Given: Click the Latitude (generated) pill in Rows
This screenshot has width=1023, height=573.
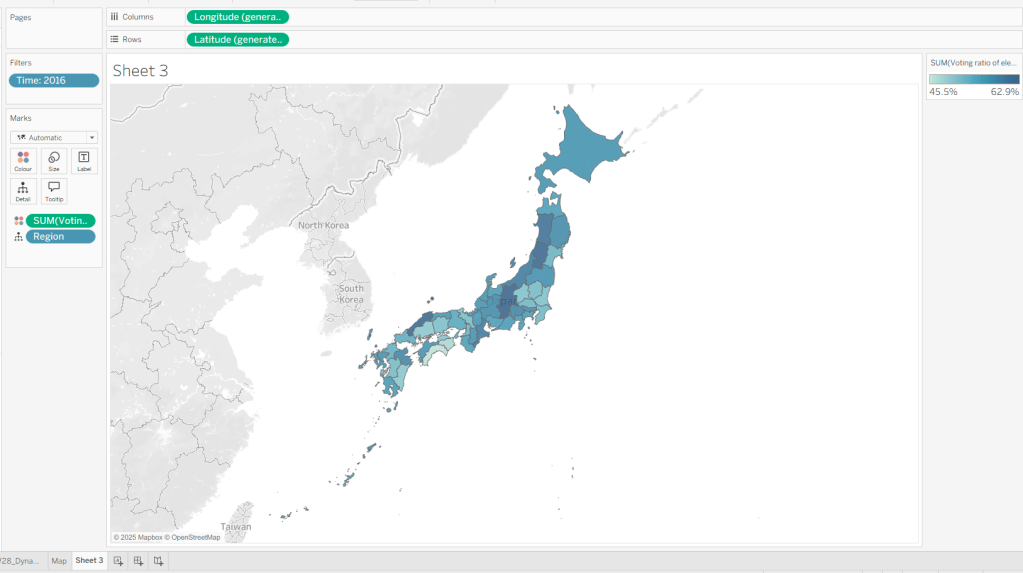Looking at the screenshot, I should (x=237, y=39).
